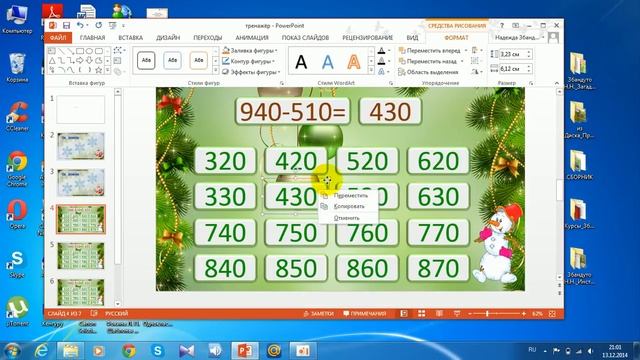Screen dimensions: 640x360
Task: Select the triangle shape in gallery
Action: pos(52,61)
